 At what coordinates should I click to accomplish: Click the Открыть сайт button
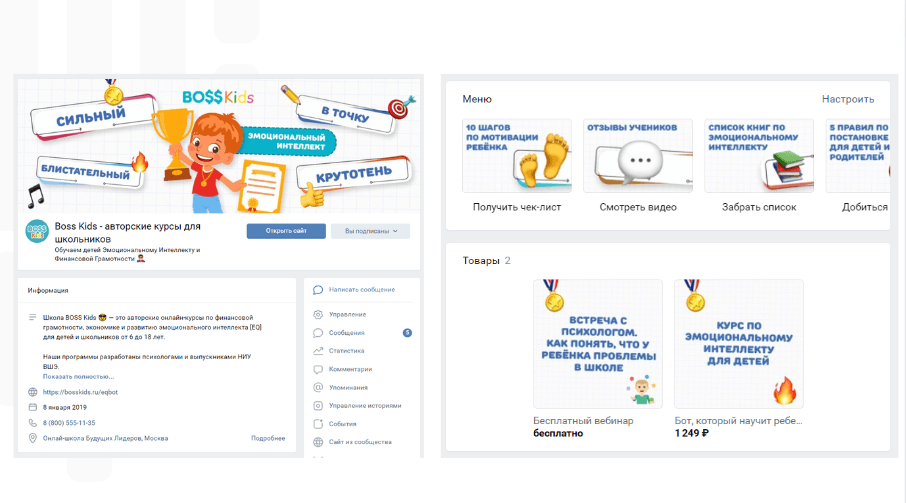(286, 231)
